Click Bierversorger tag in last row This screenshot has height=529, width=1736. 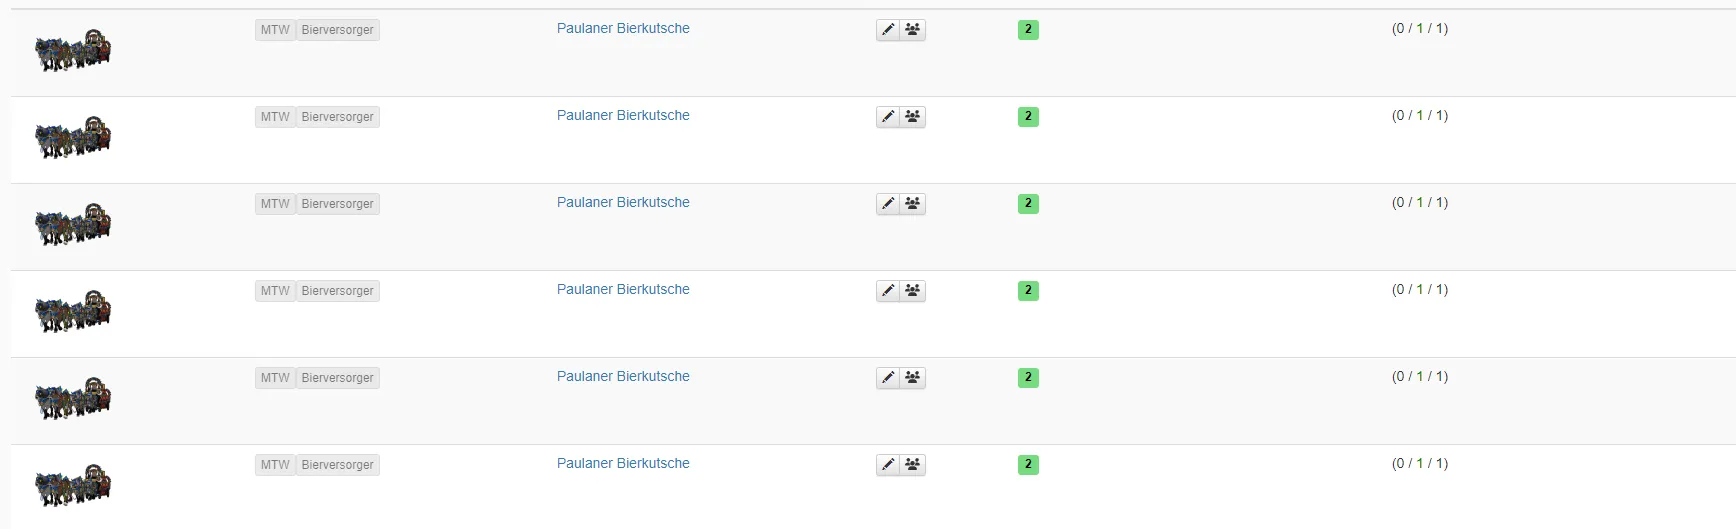[337, 465]
